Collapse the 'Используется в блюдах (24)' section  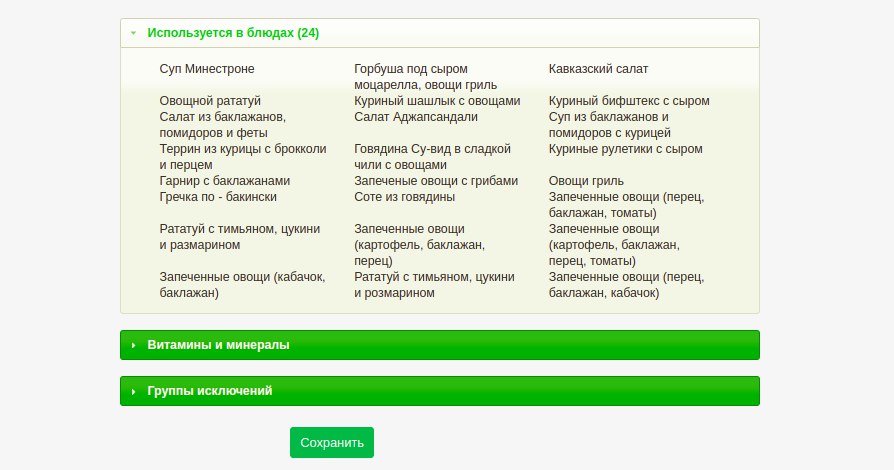click(x=233, y=33)
